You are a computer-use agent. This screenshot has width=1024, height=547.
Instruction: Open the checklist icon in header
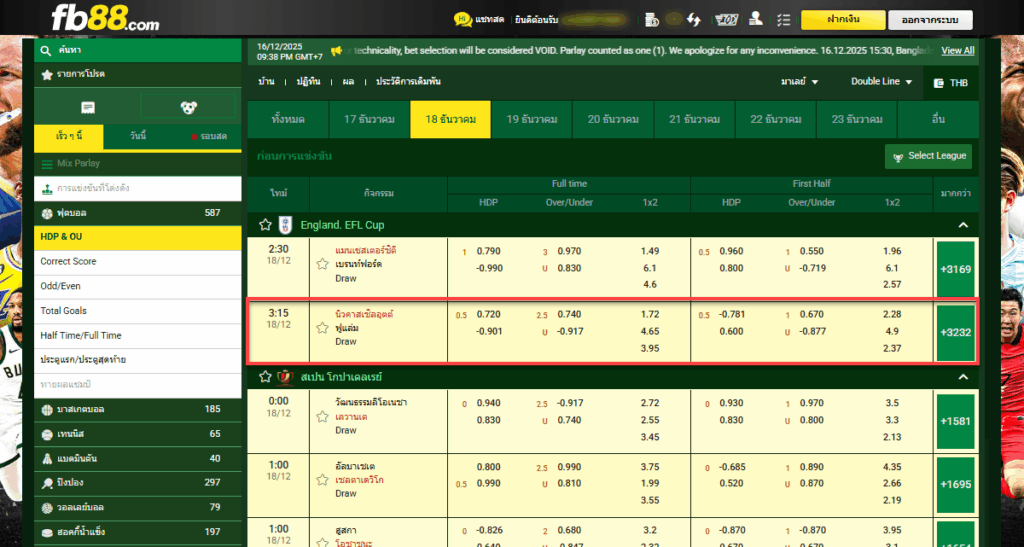pos(784,20)
